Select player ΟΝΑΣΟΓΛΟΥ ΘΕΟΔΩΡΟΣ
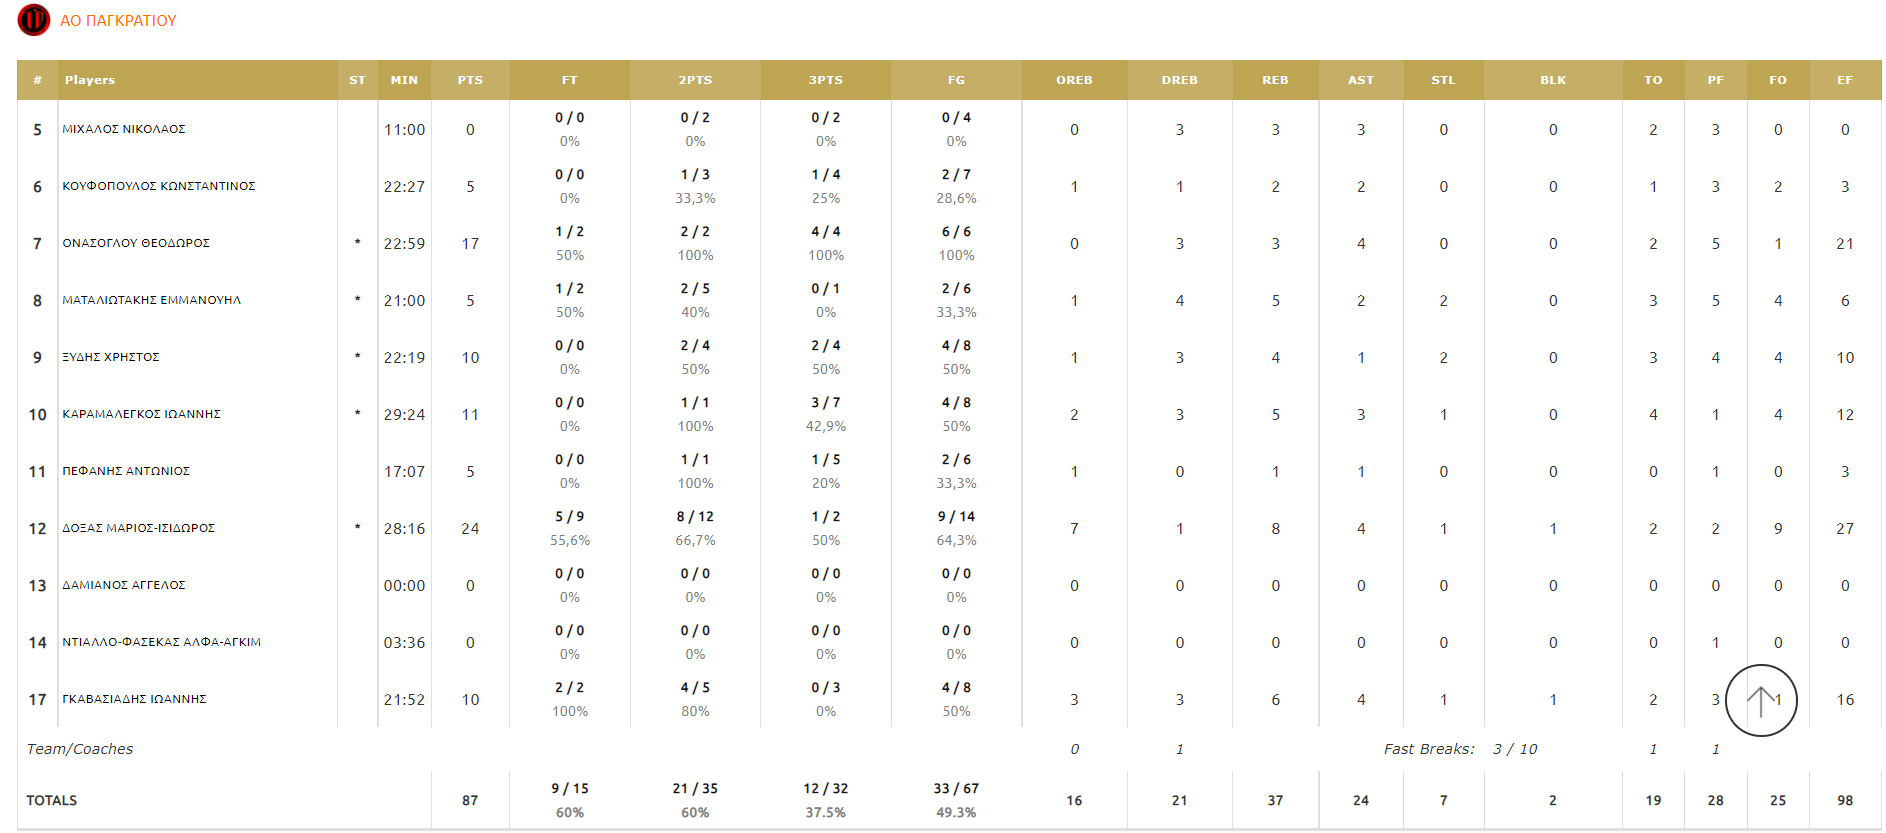 tap(136, 244)
